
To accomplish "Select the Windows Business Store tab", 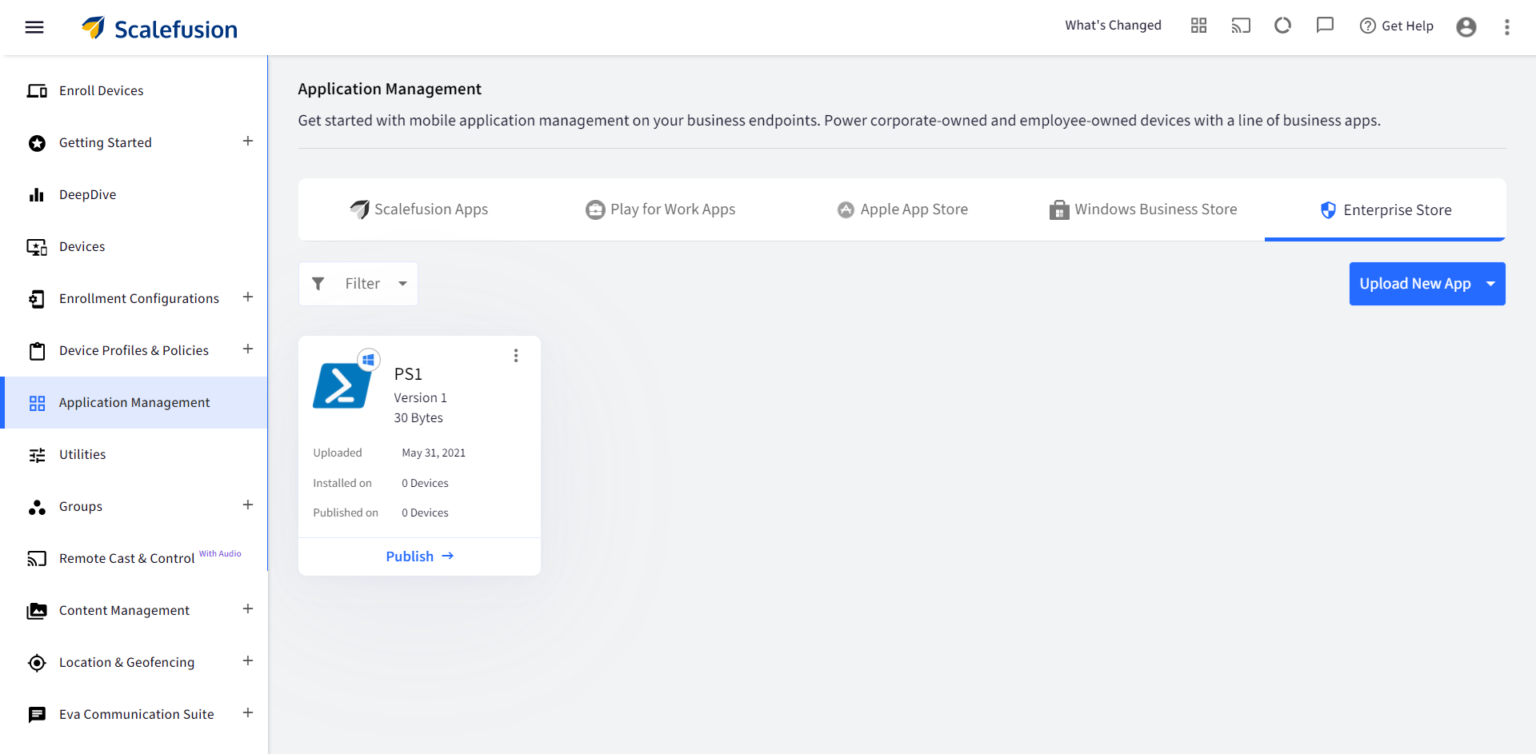I will (x=1143, y=210).
